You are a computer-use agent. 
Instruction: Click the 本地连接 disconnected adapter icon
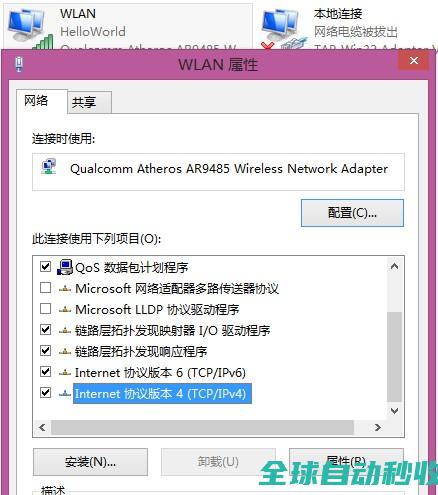tap(284, 29)
